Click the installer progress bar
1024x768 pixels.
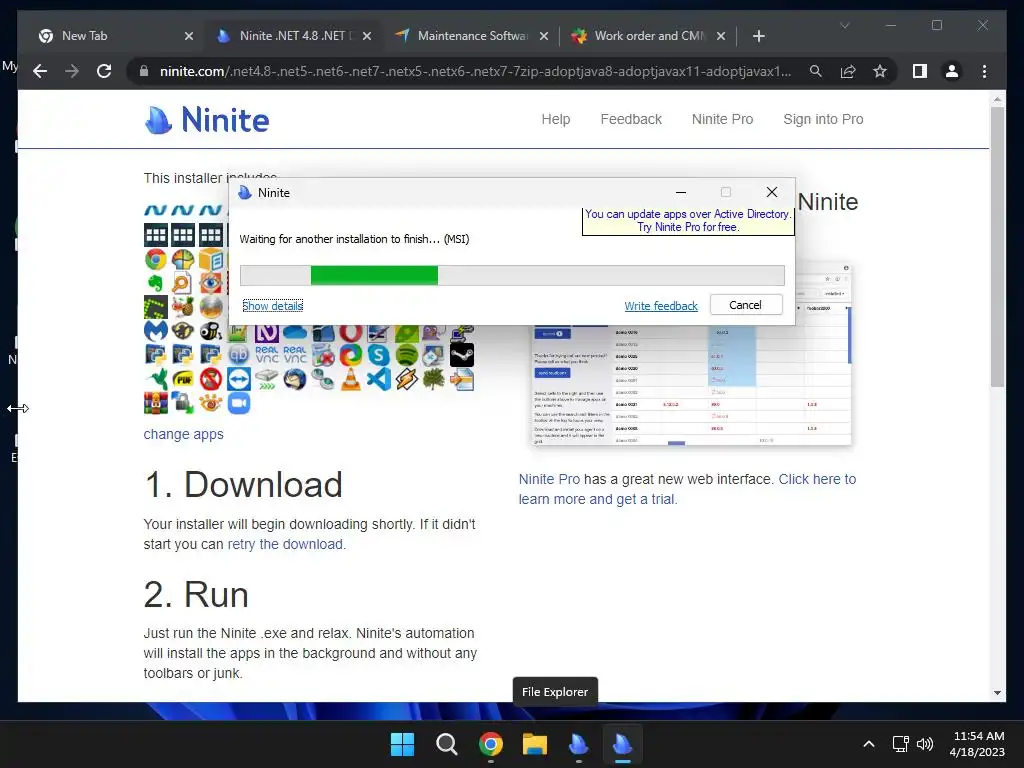(512, 276)
